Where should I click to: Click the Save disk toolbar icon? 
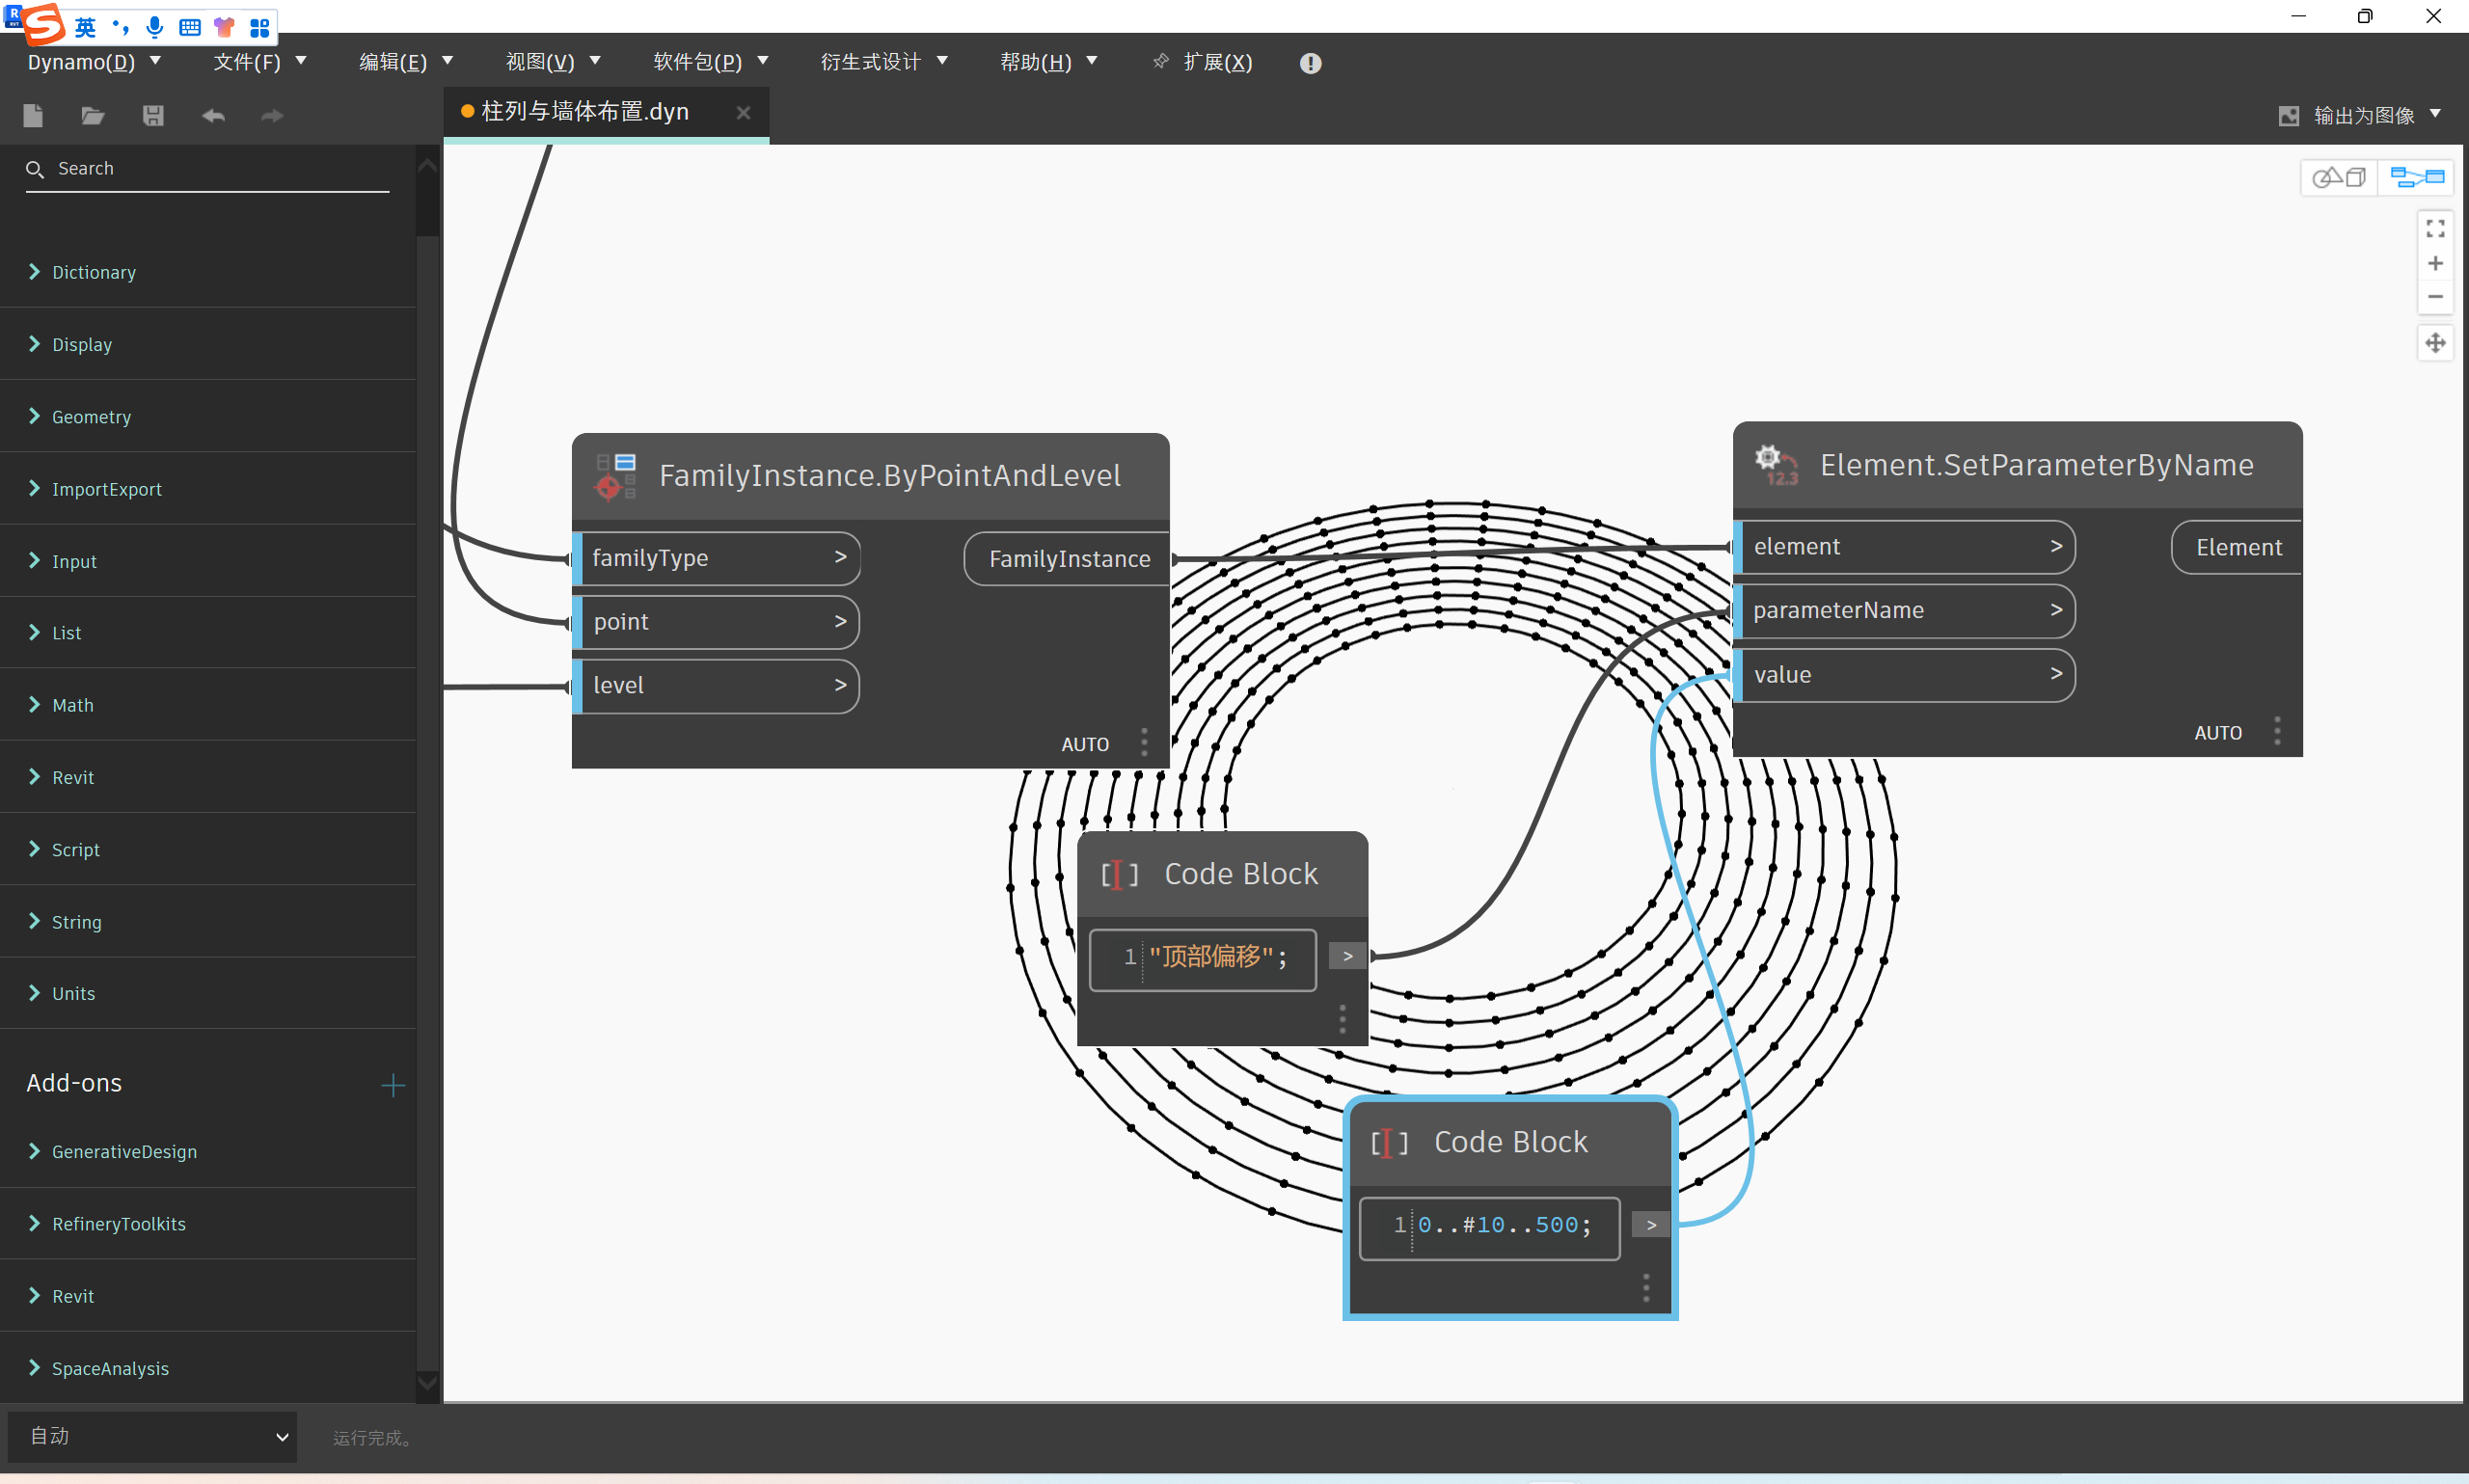coord(153,116)
